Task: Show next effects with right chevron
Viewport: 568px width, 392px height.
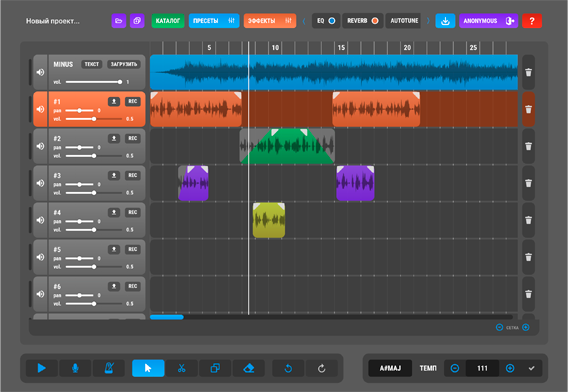Action: click(428, 21)
